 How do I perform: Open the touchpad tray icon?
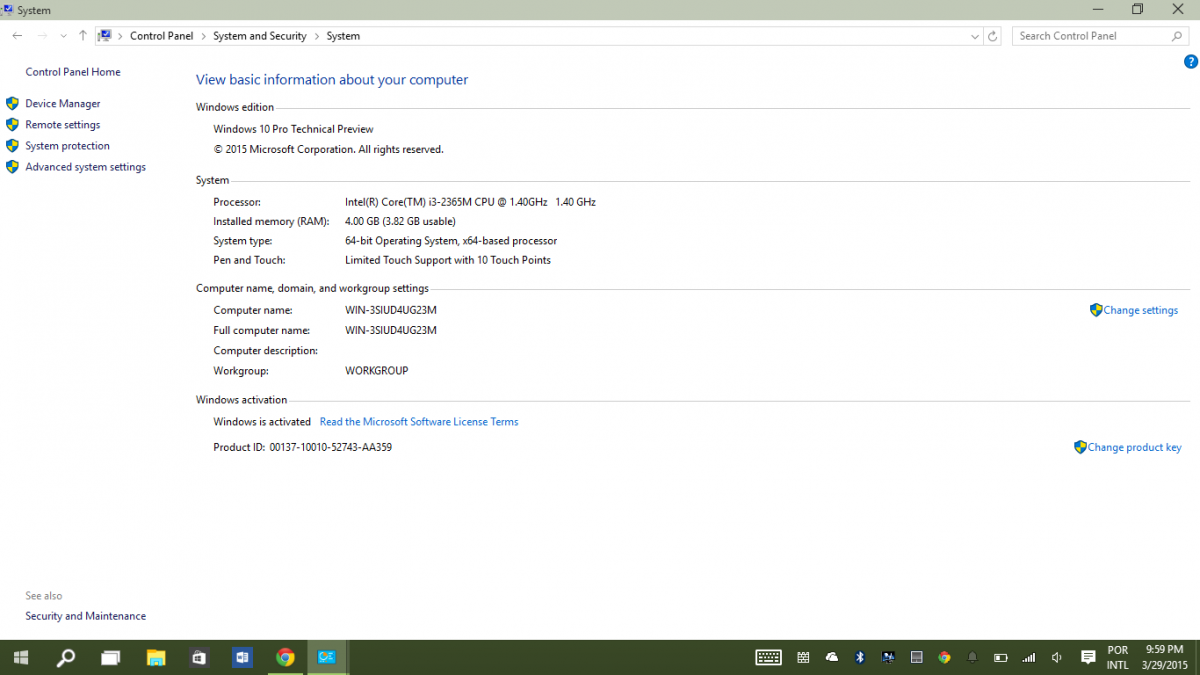point(916,657)
